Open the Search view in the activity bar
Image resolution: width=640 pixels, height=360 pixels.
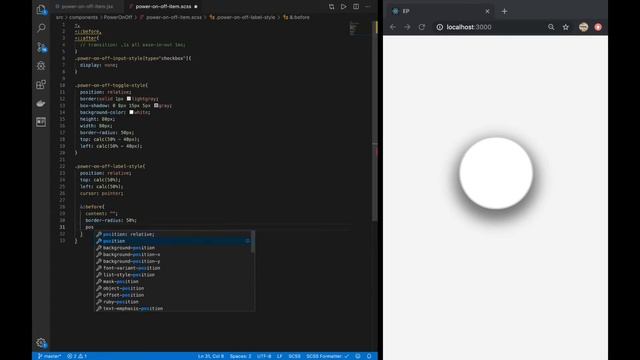tap(41, 28)
